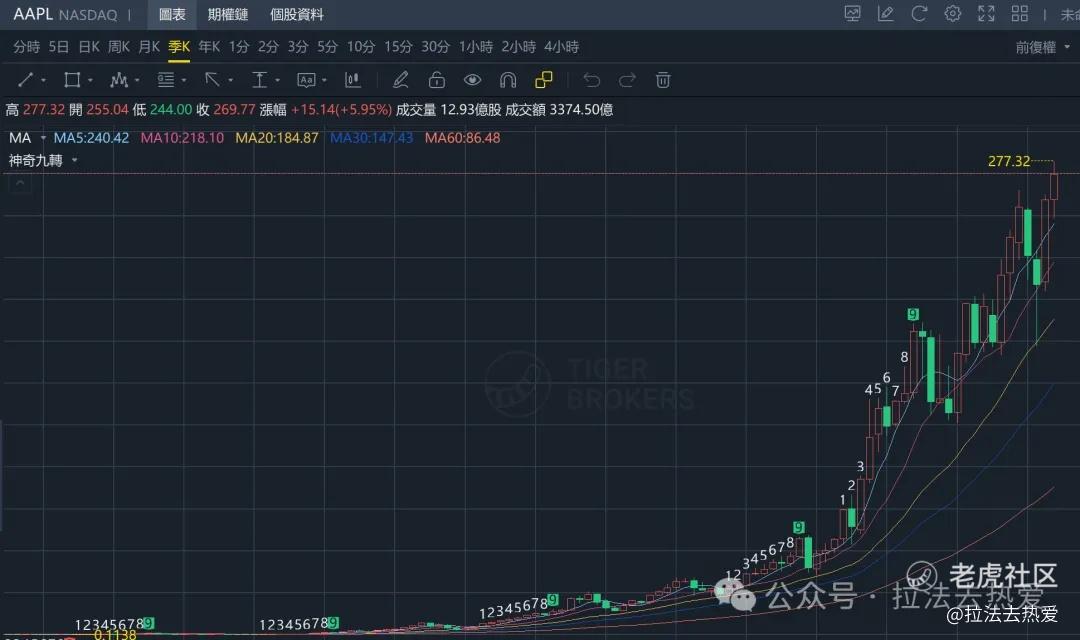
Task: Select the trend line drawing tool
Action: [x=25, y=80]
